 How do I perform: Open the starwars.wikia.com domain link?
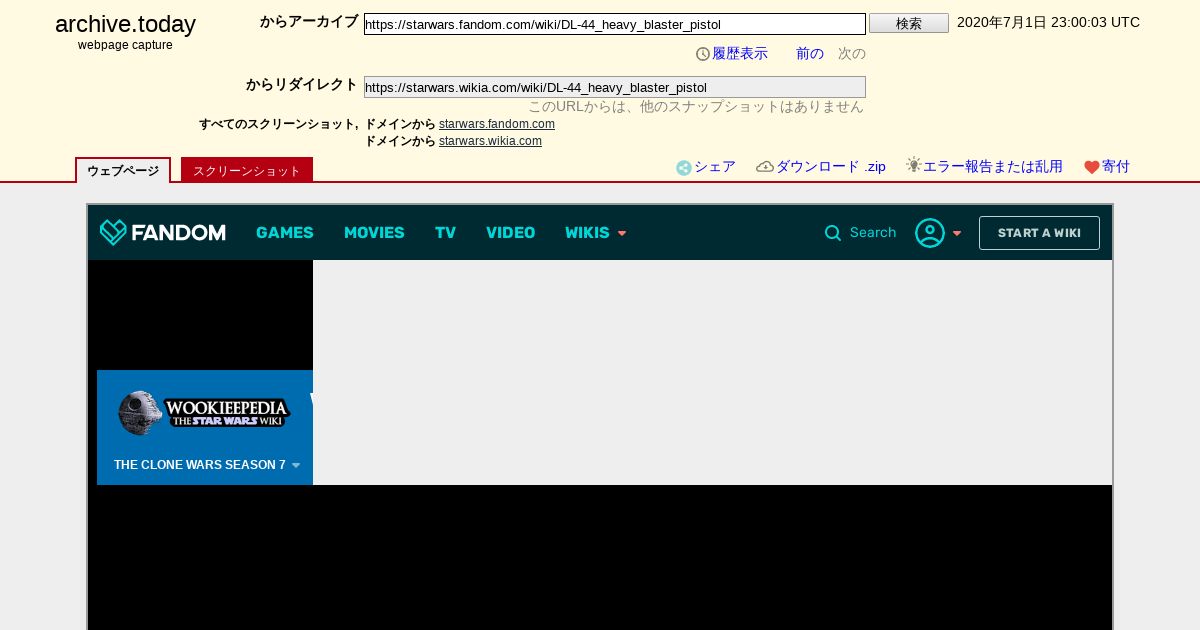pos(490,141)
